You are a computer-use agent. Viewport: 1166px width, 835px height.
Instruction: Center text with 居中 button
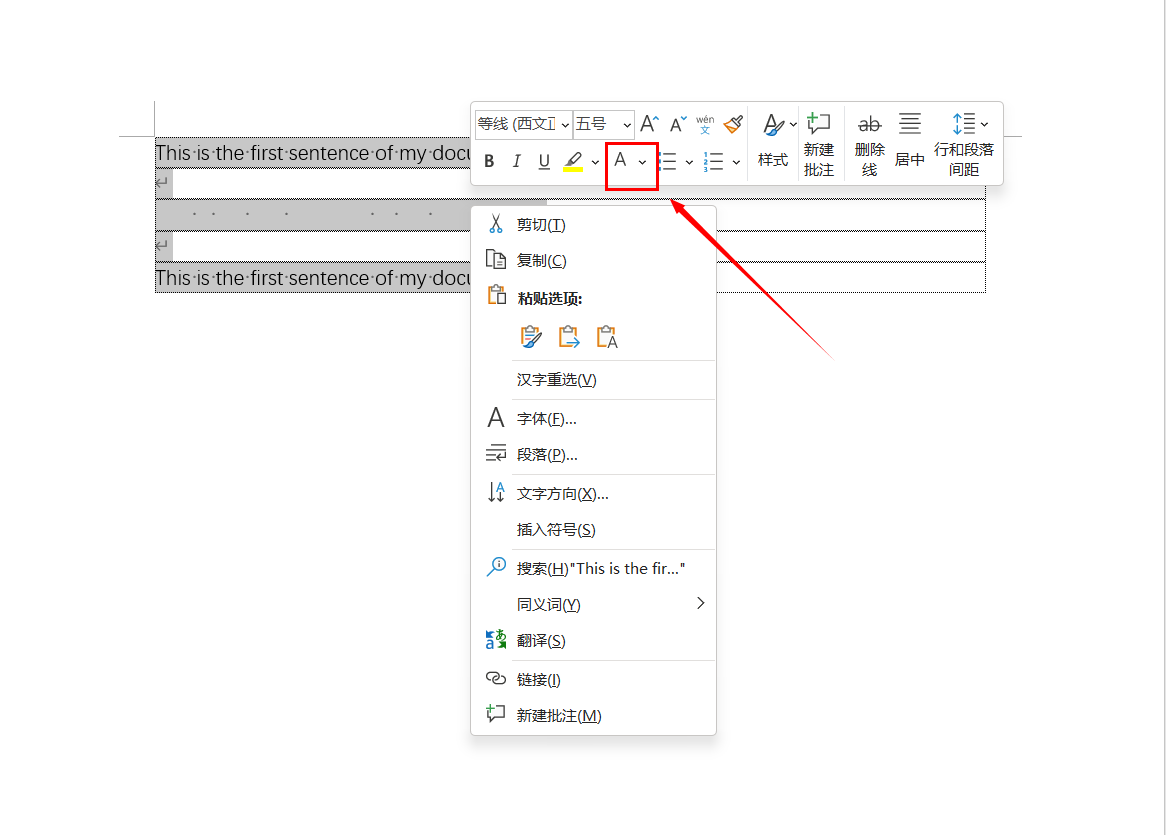[909, 140]
